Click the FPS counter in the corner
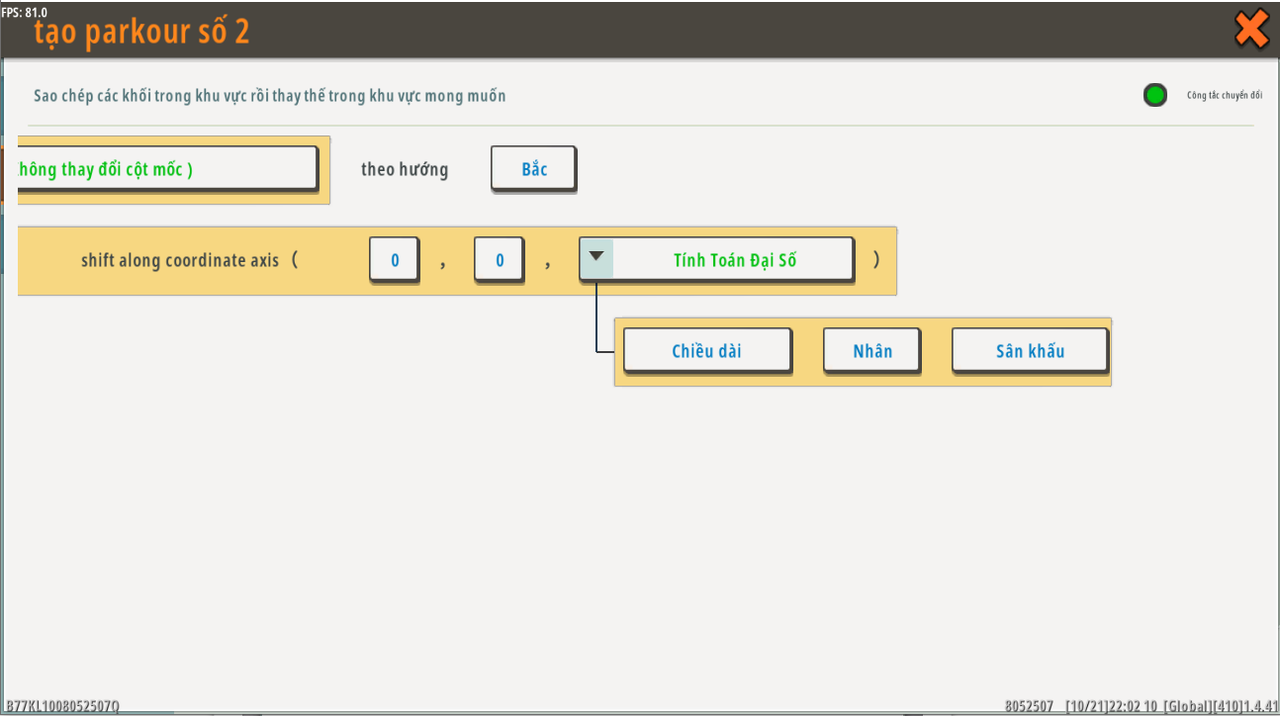This screenshot has width=1280, height=716. 24,11
